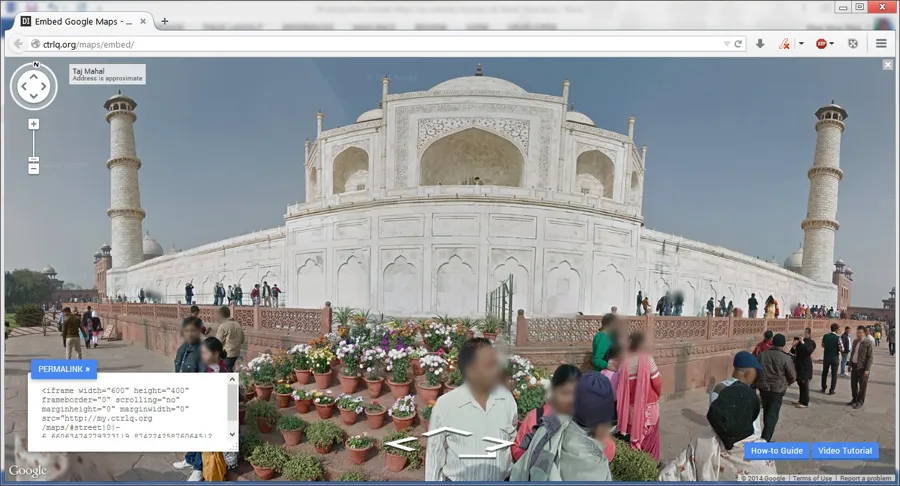
Task: Close the Embed Google Maps tab
Action: (143, 21)
